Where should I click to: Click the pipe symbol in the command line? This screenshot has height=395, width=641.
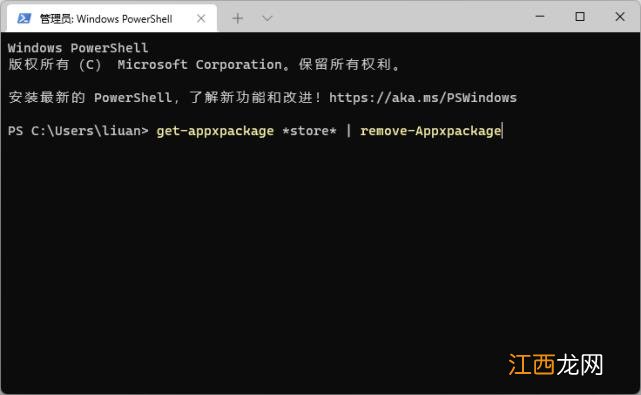click(348, 130)
